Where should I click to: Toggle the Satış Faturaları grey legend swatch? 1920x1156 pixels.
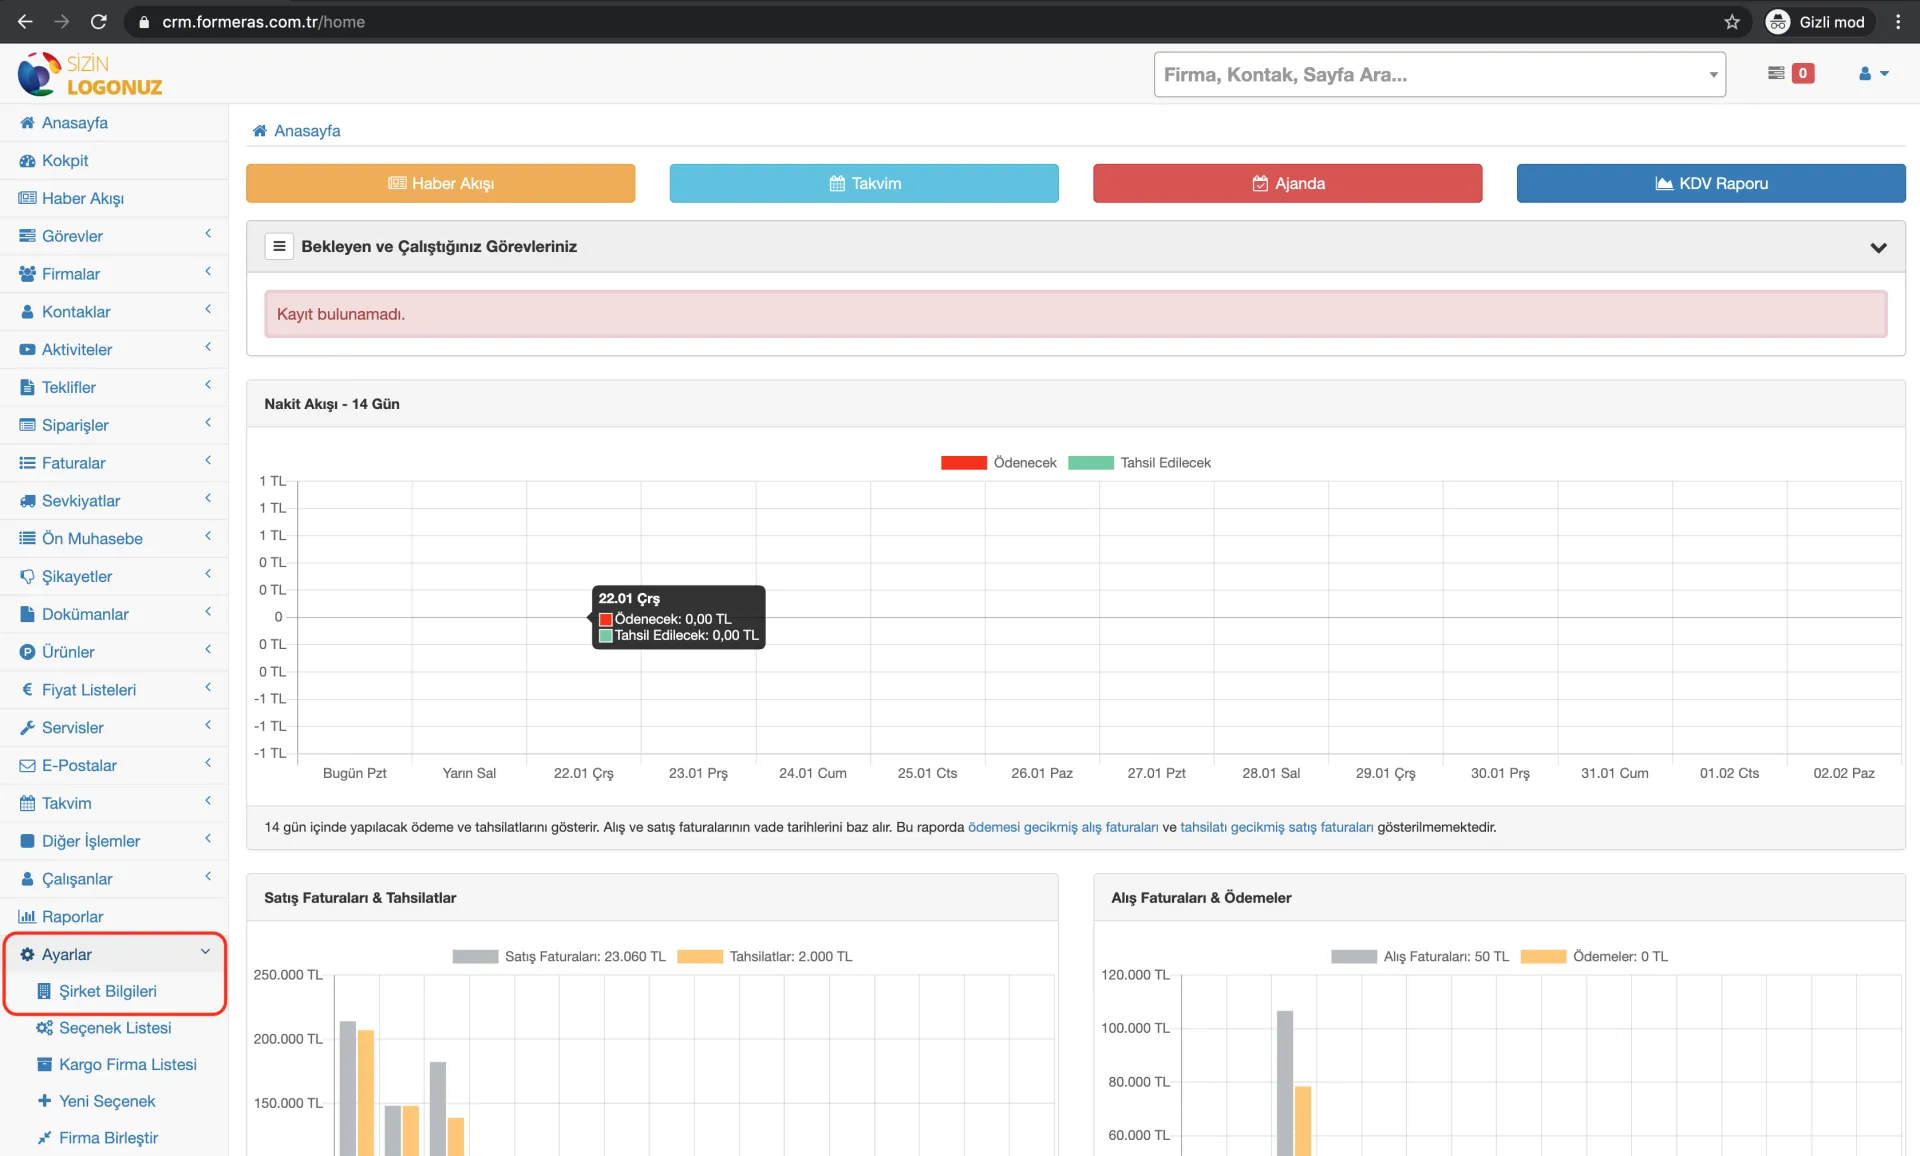(x=475, y=957)
